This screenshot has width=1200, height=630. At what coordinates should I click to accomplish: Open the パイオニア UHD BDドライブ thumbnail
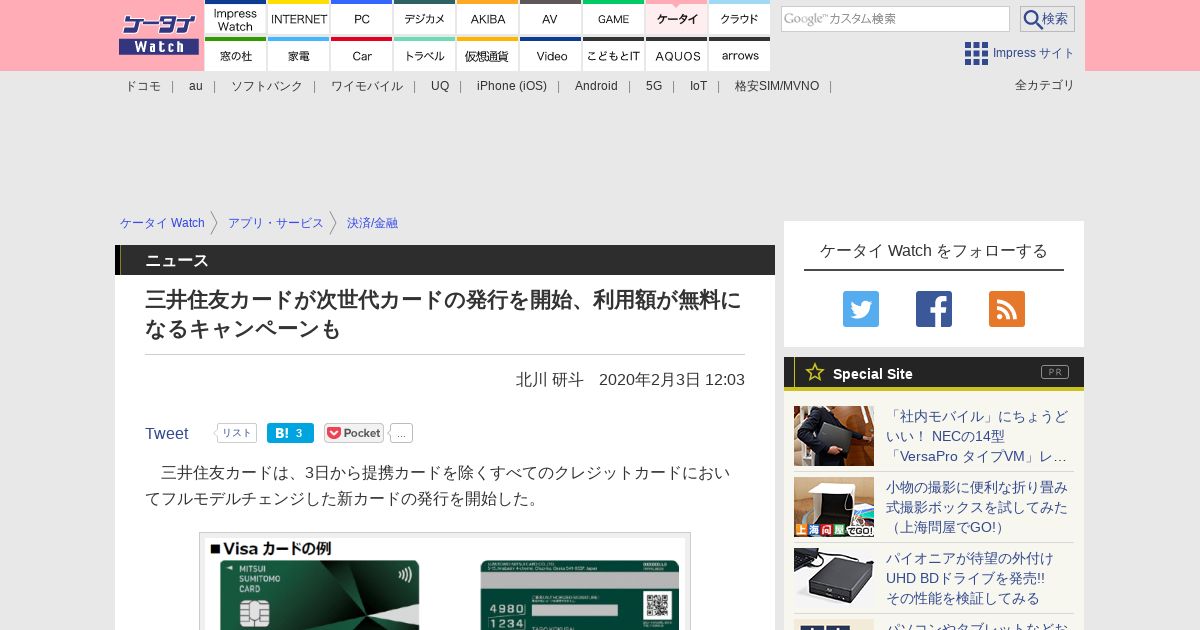pos(834,578)
